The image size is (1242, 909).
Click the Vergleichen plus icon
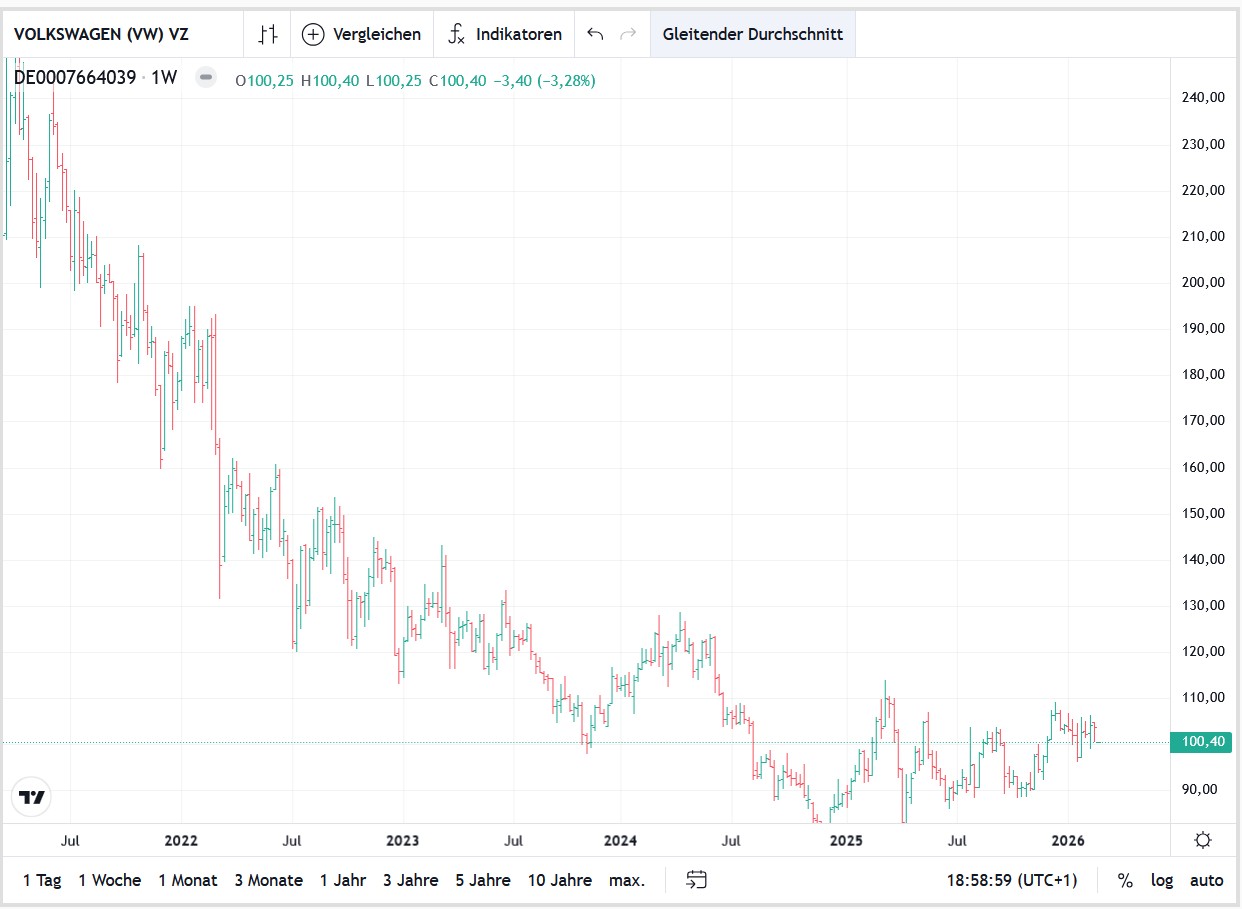point(313,34)
